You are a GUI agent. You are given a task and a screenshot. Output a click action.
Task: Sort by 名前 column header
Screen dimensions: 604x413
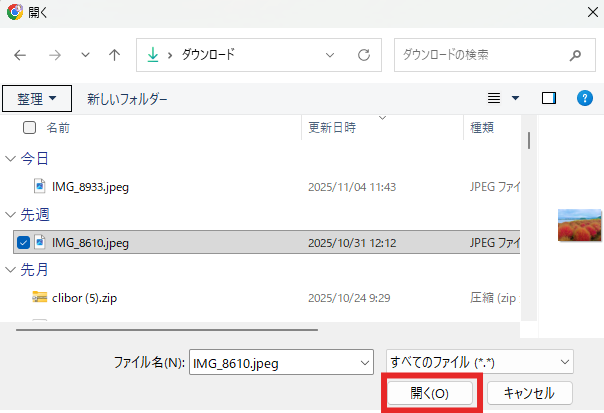(58, 128)
